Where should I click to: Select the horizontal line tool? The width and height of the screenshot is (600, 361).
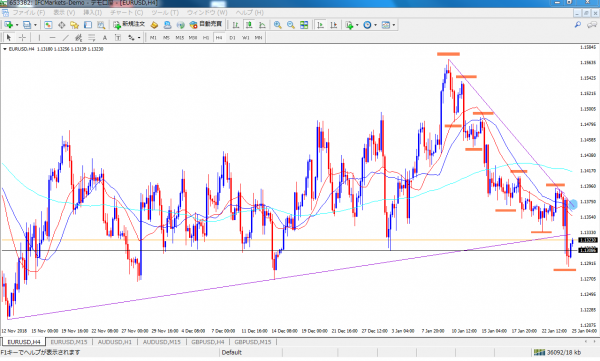(52, 38)
